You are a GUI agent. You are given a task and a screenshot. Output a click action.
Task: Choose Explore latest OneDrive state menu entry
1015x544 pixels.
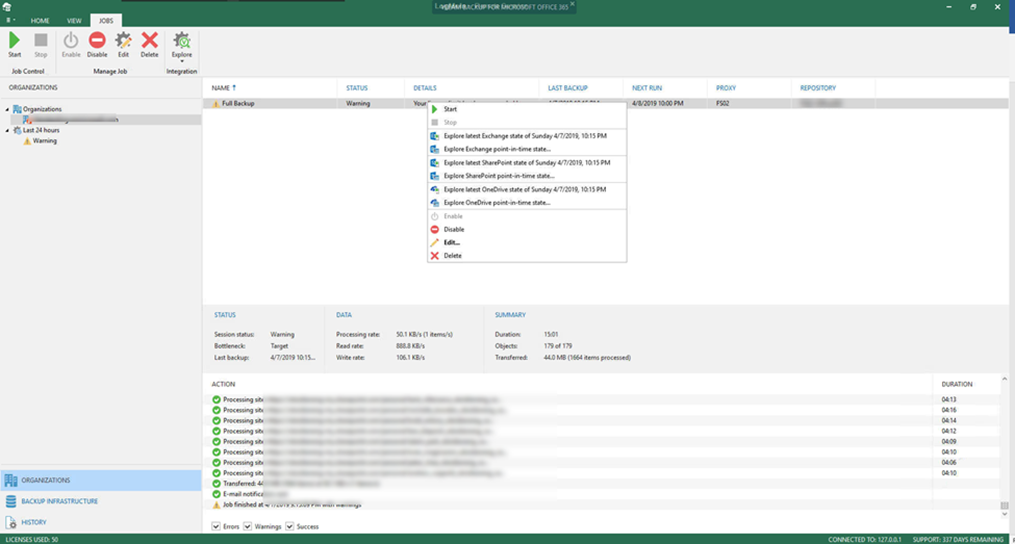click(x=527, y=190)
